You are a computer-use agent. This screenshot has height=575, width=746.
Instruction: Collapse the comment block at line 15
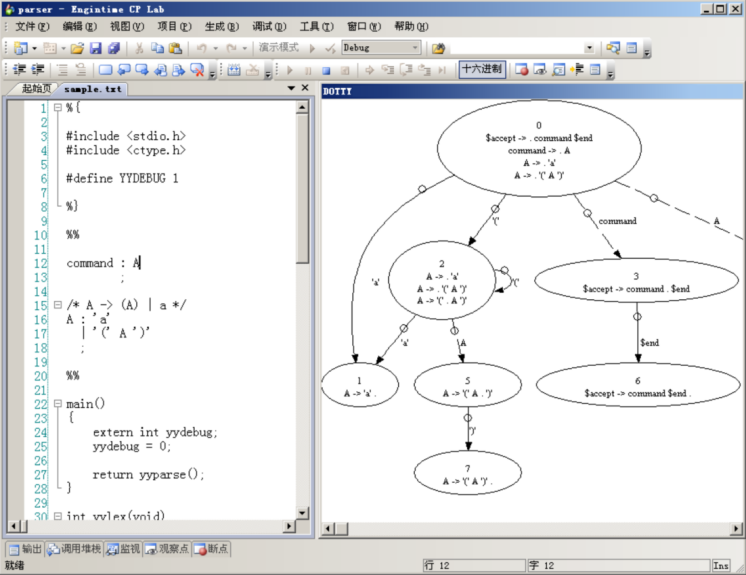click(x=57, y=305)
